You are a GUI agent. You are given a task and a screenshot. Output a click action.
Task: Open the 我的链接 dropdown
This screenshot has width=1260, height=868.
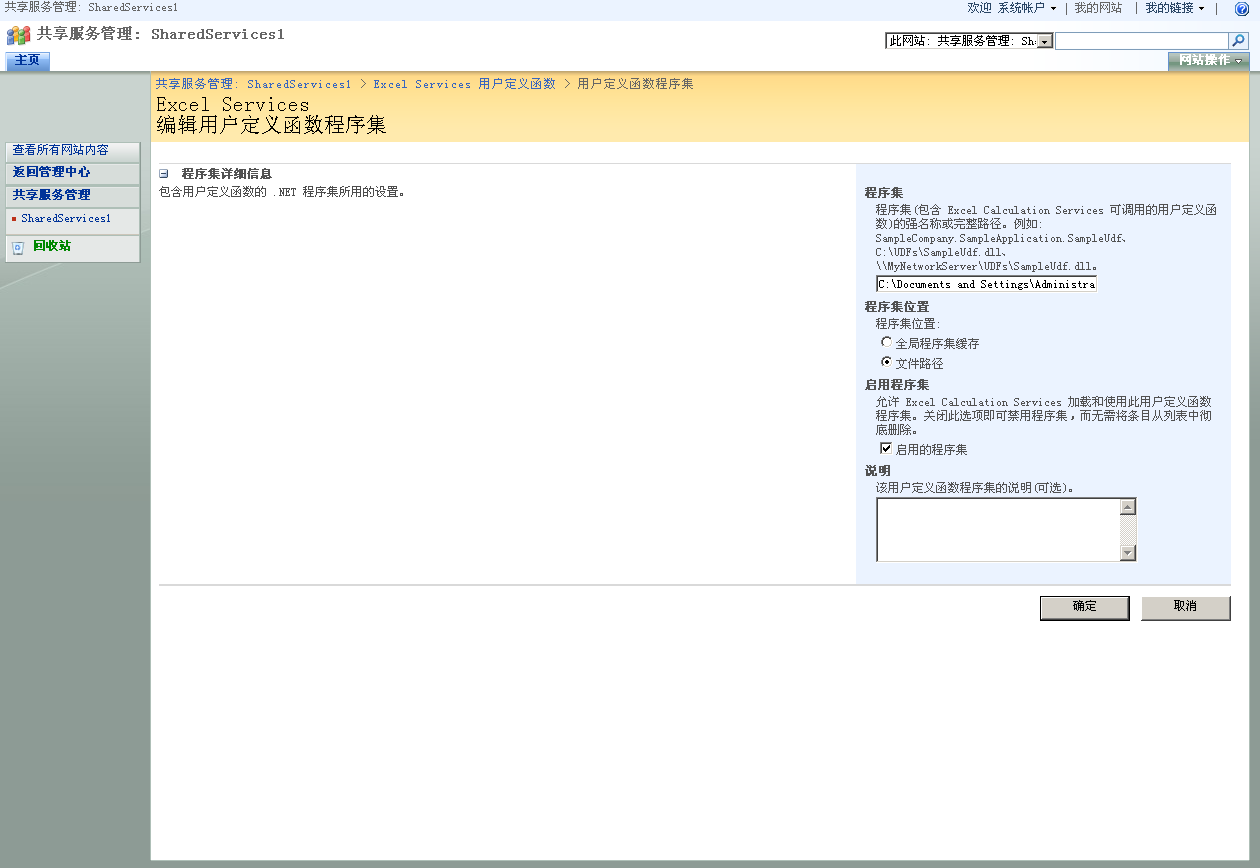(x=1175, y=8)
